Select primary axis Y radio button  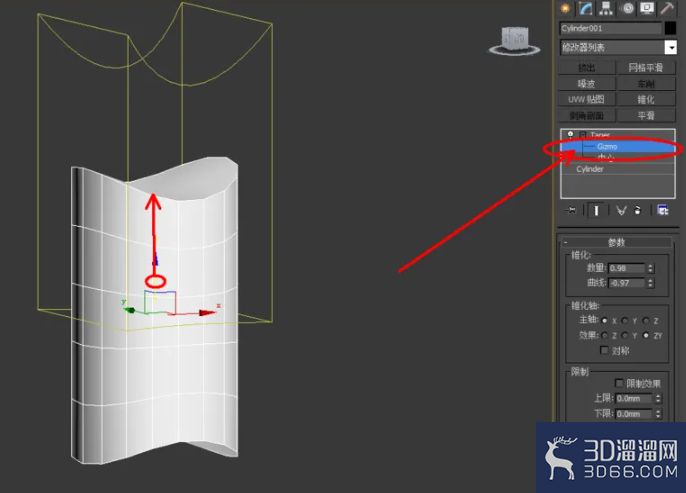pos(625,320)
